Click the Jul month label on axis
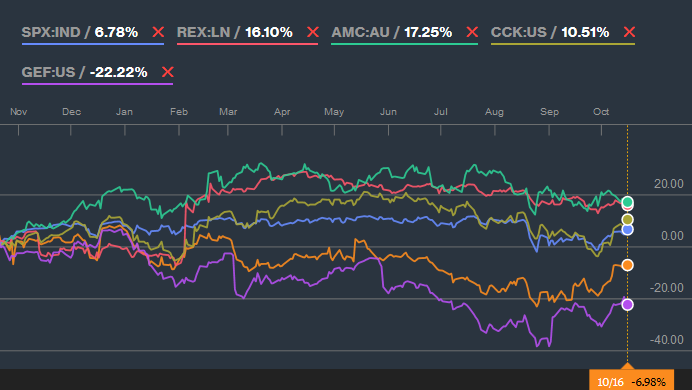The image size is (692, 390). tap(440, 112)
